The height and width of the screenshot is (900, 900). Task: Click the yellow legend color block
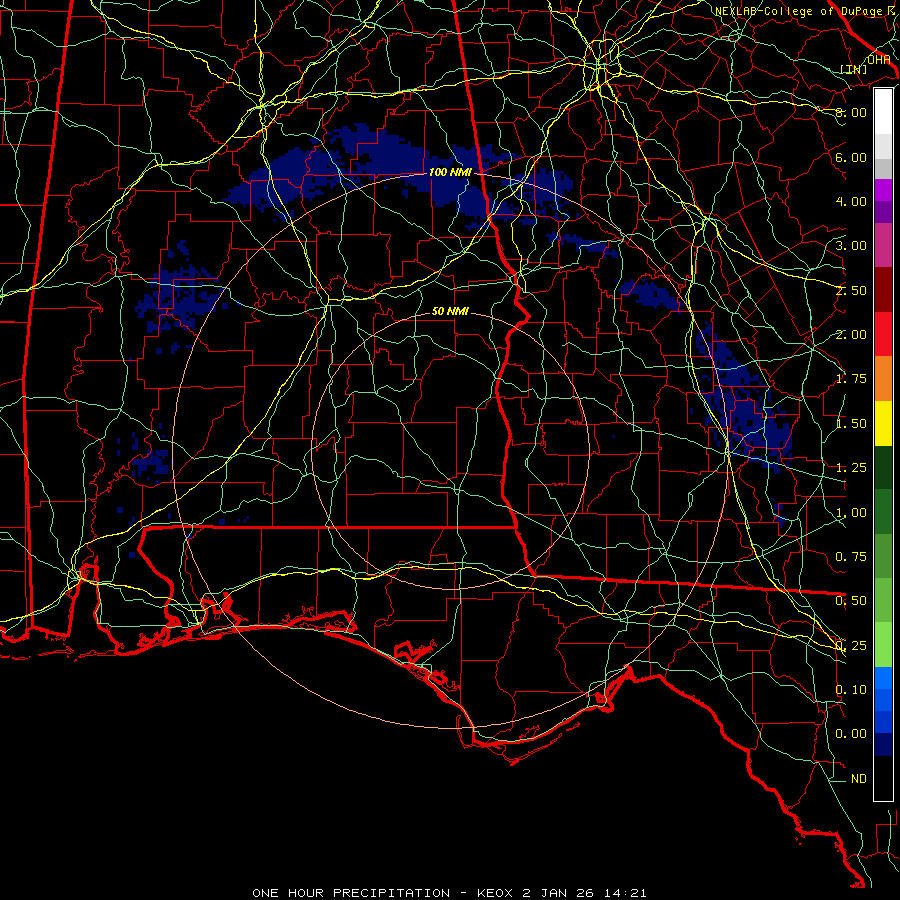883,423
